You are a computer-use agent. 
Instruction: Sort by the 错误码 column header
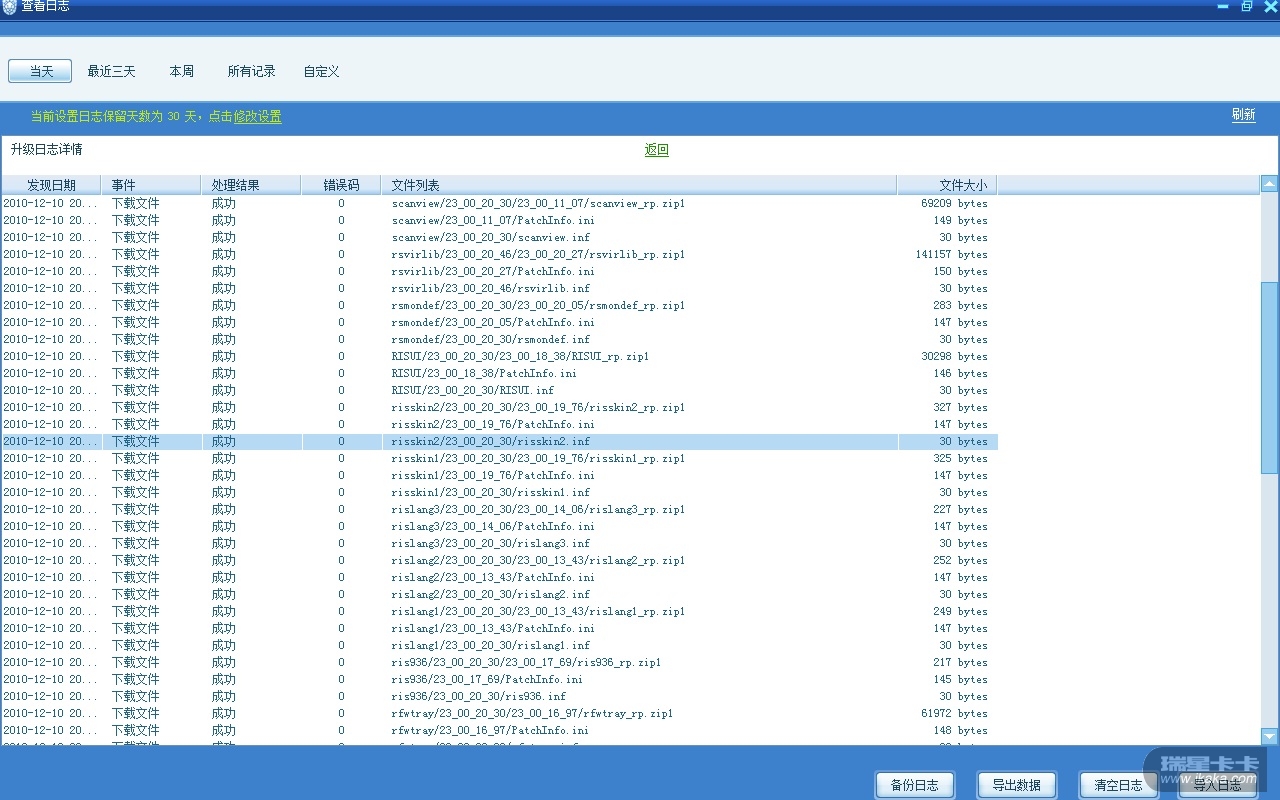click(x=341, y=185)
